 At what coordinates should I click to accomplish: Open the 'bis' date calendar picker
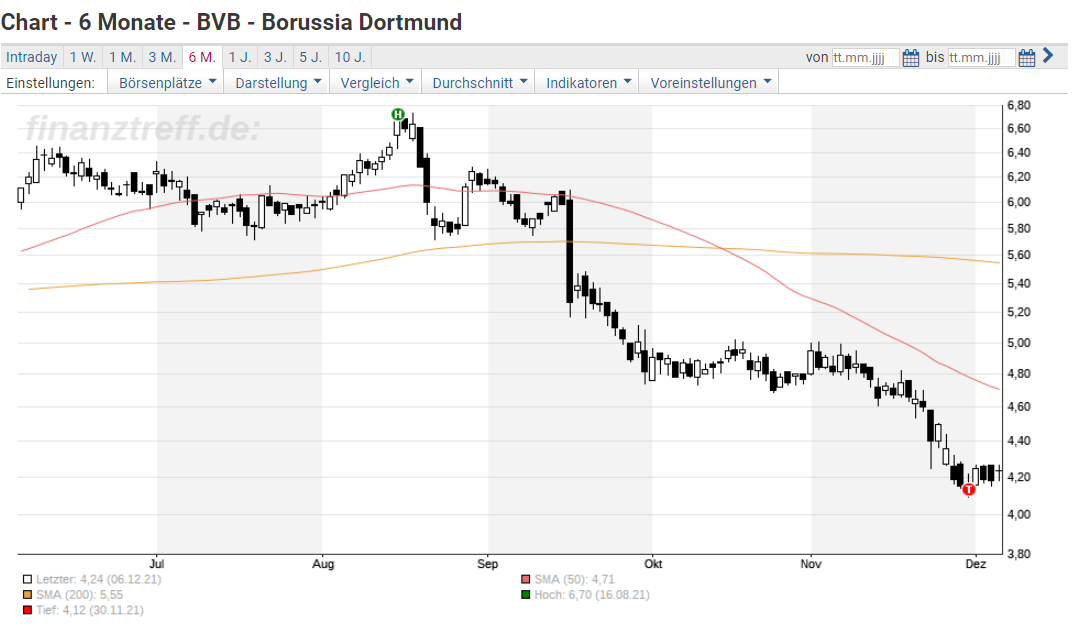pos(1027,58)
